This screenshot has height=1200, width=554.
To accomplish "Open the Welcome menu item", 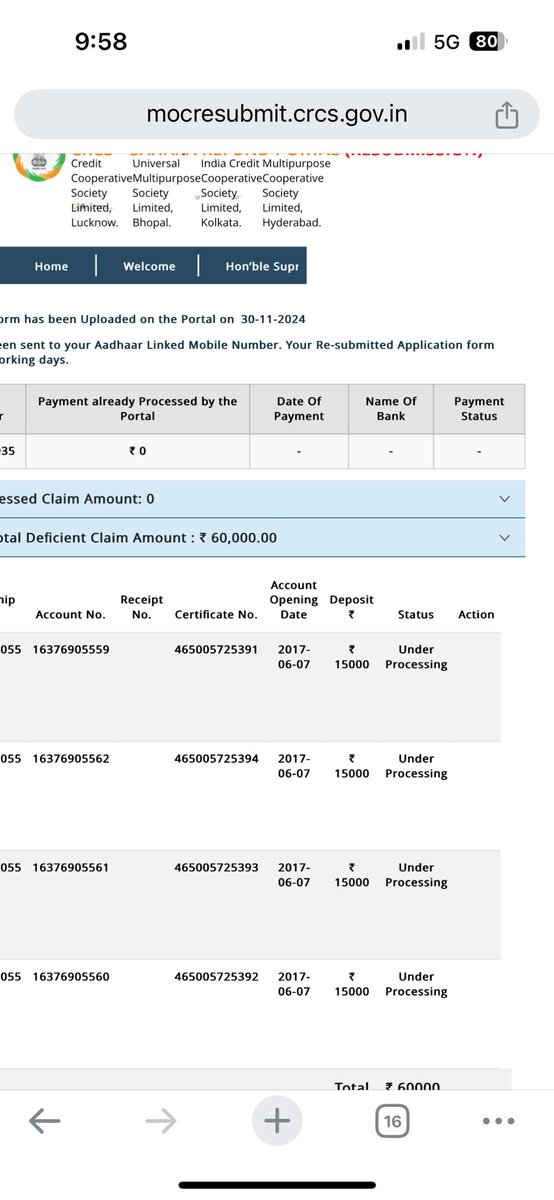I will [149, 266].
